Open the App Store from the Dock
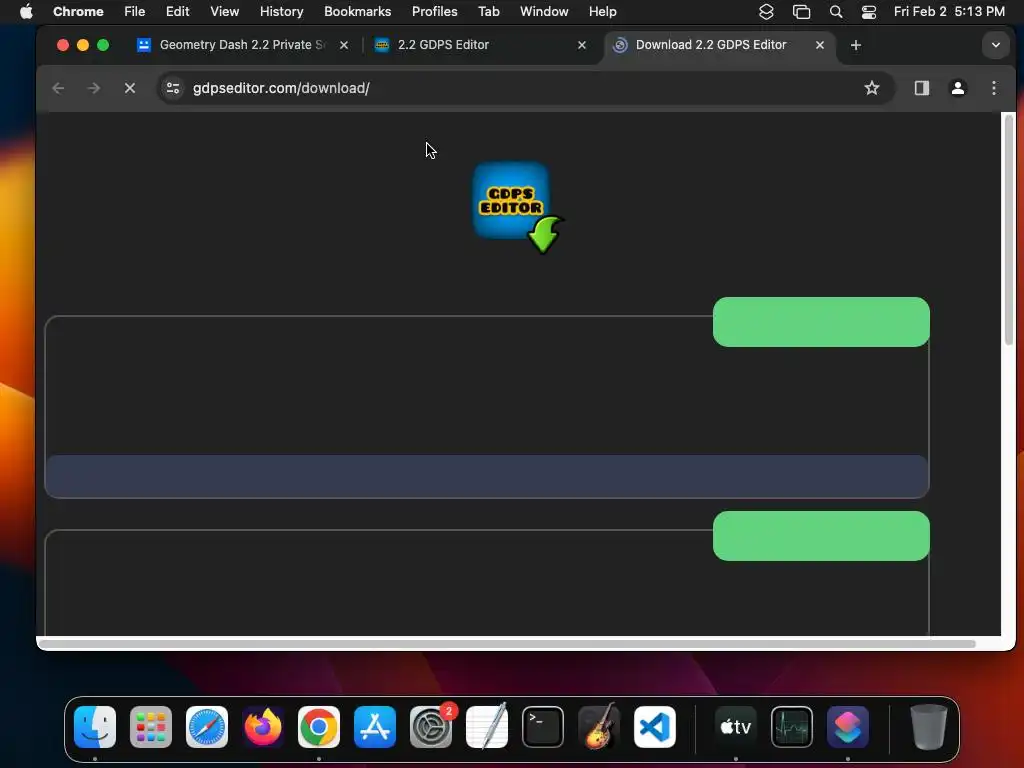This screenshot has width=1024, height=768. tap(375, 727)
